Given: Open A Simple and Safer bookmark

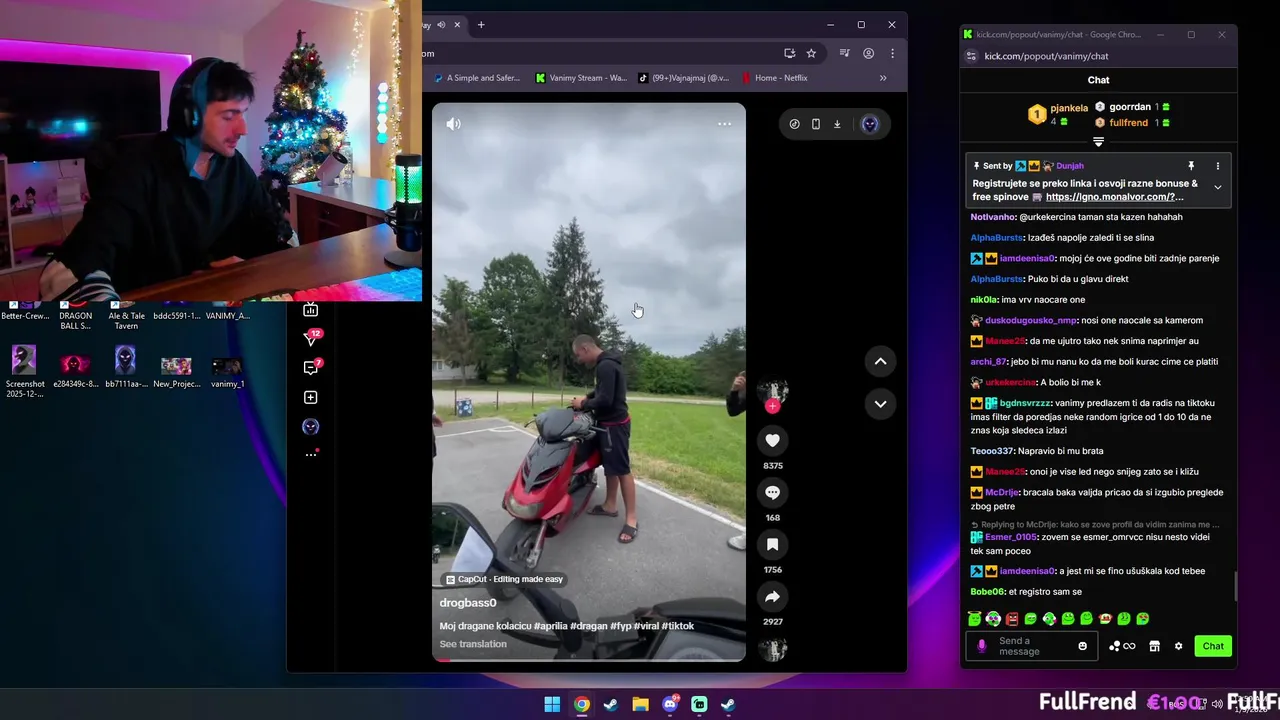Looking at the screenshot, I should (x=477, y=78).
